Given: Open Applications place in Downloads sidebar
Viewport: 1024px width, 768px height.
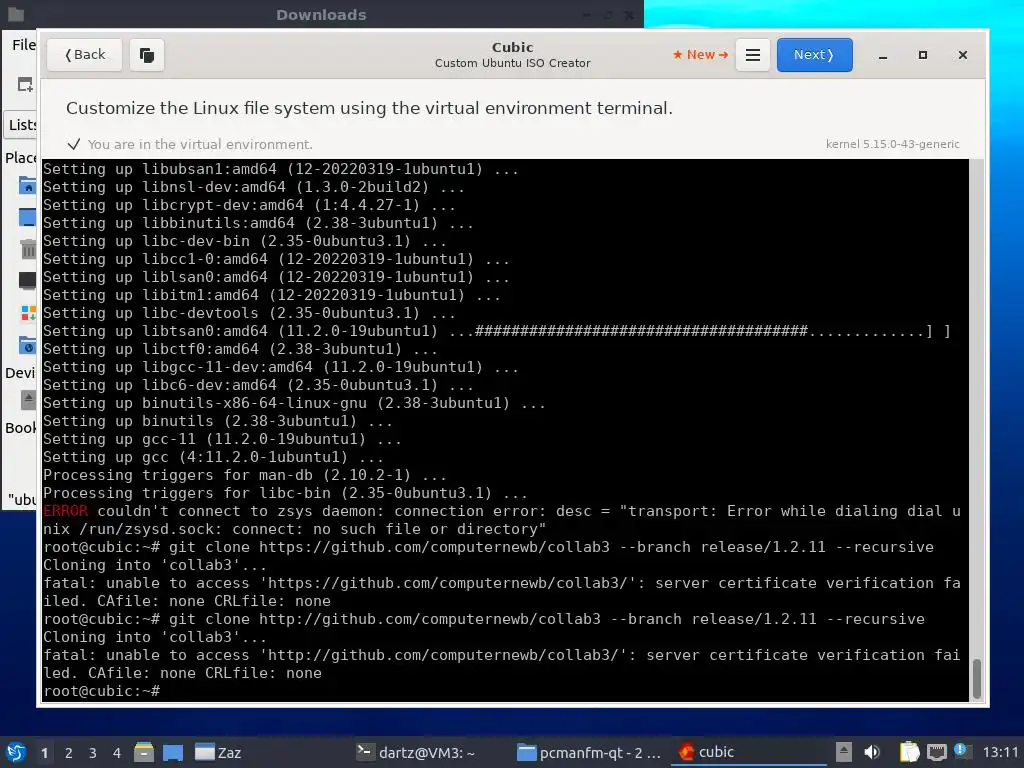Looking at the screenshot, I should point(28,313).
